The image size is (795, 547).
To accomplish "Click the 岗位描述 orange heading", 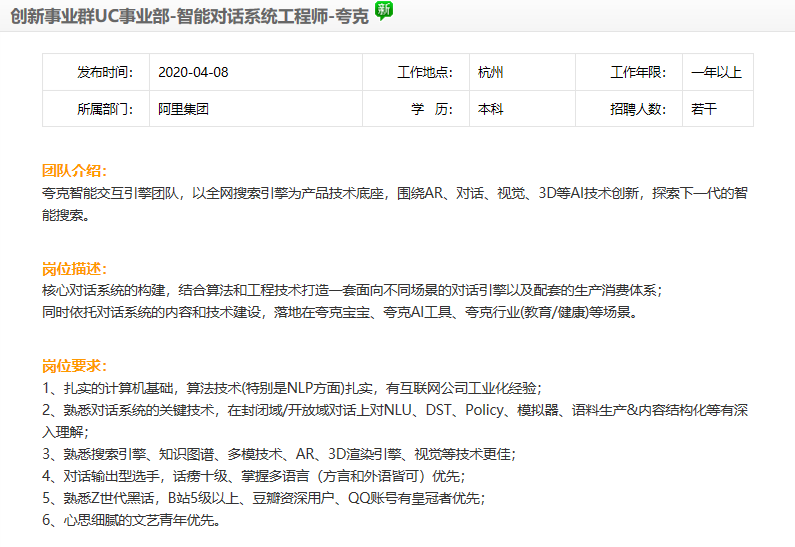I will 75,269.
